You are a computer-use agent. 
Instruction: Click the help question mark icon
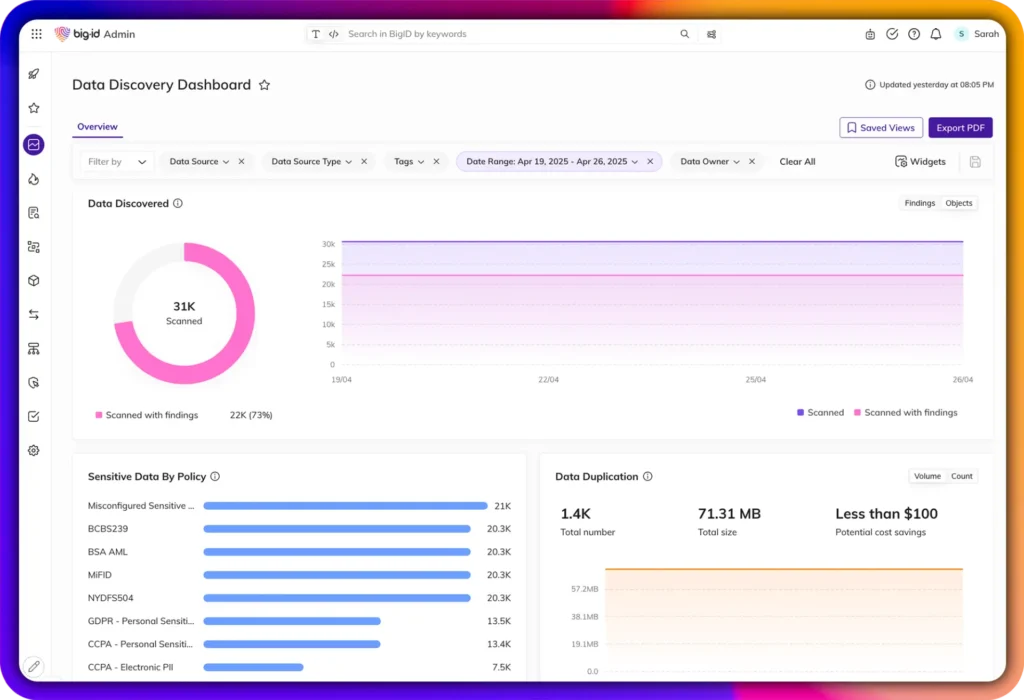[x=914, y=34]
